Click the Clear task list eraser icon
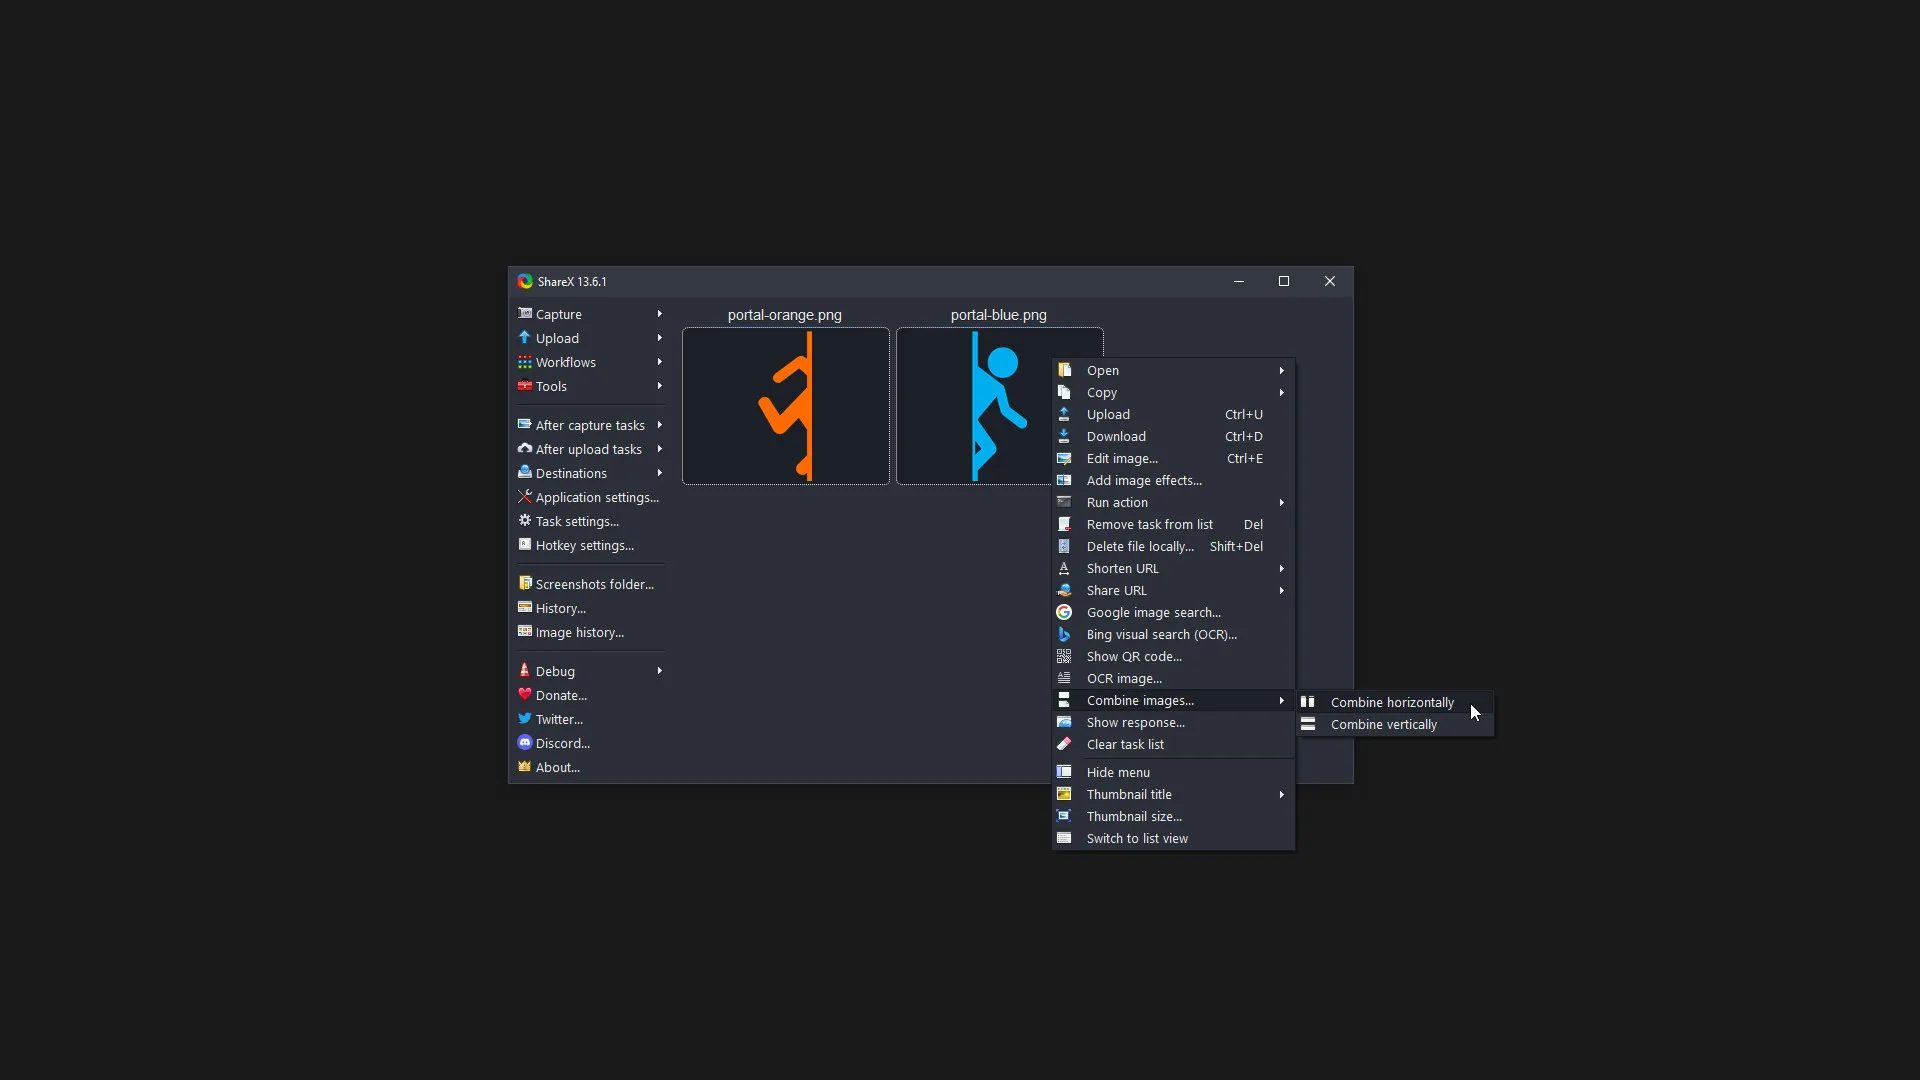 pyautogui.click(x=1064, y=744)
